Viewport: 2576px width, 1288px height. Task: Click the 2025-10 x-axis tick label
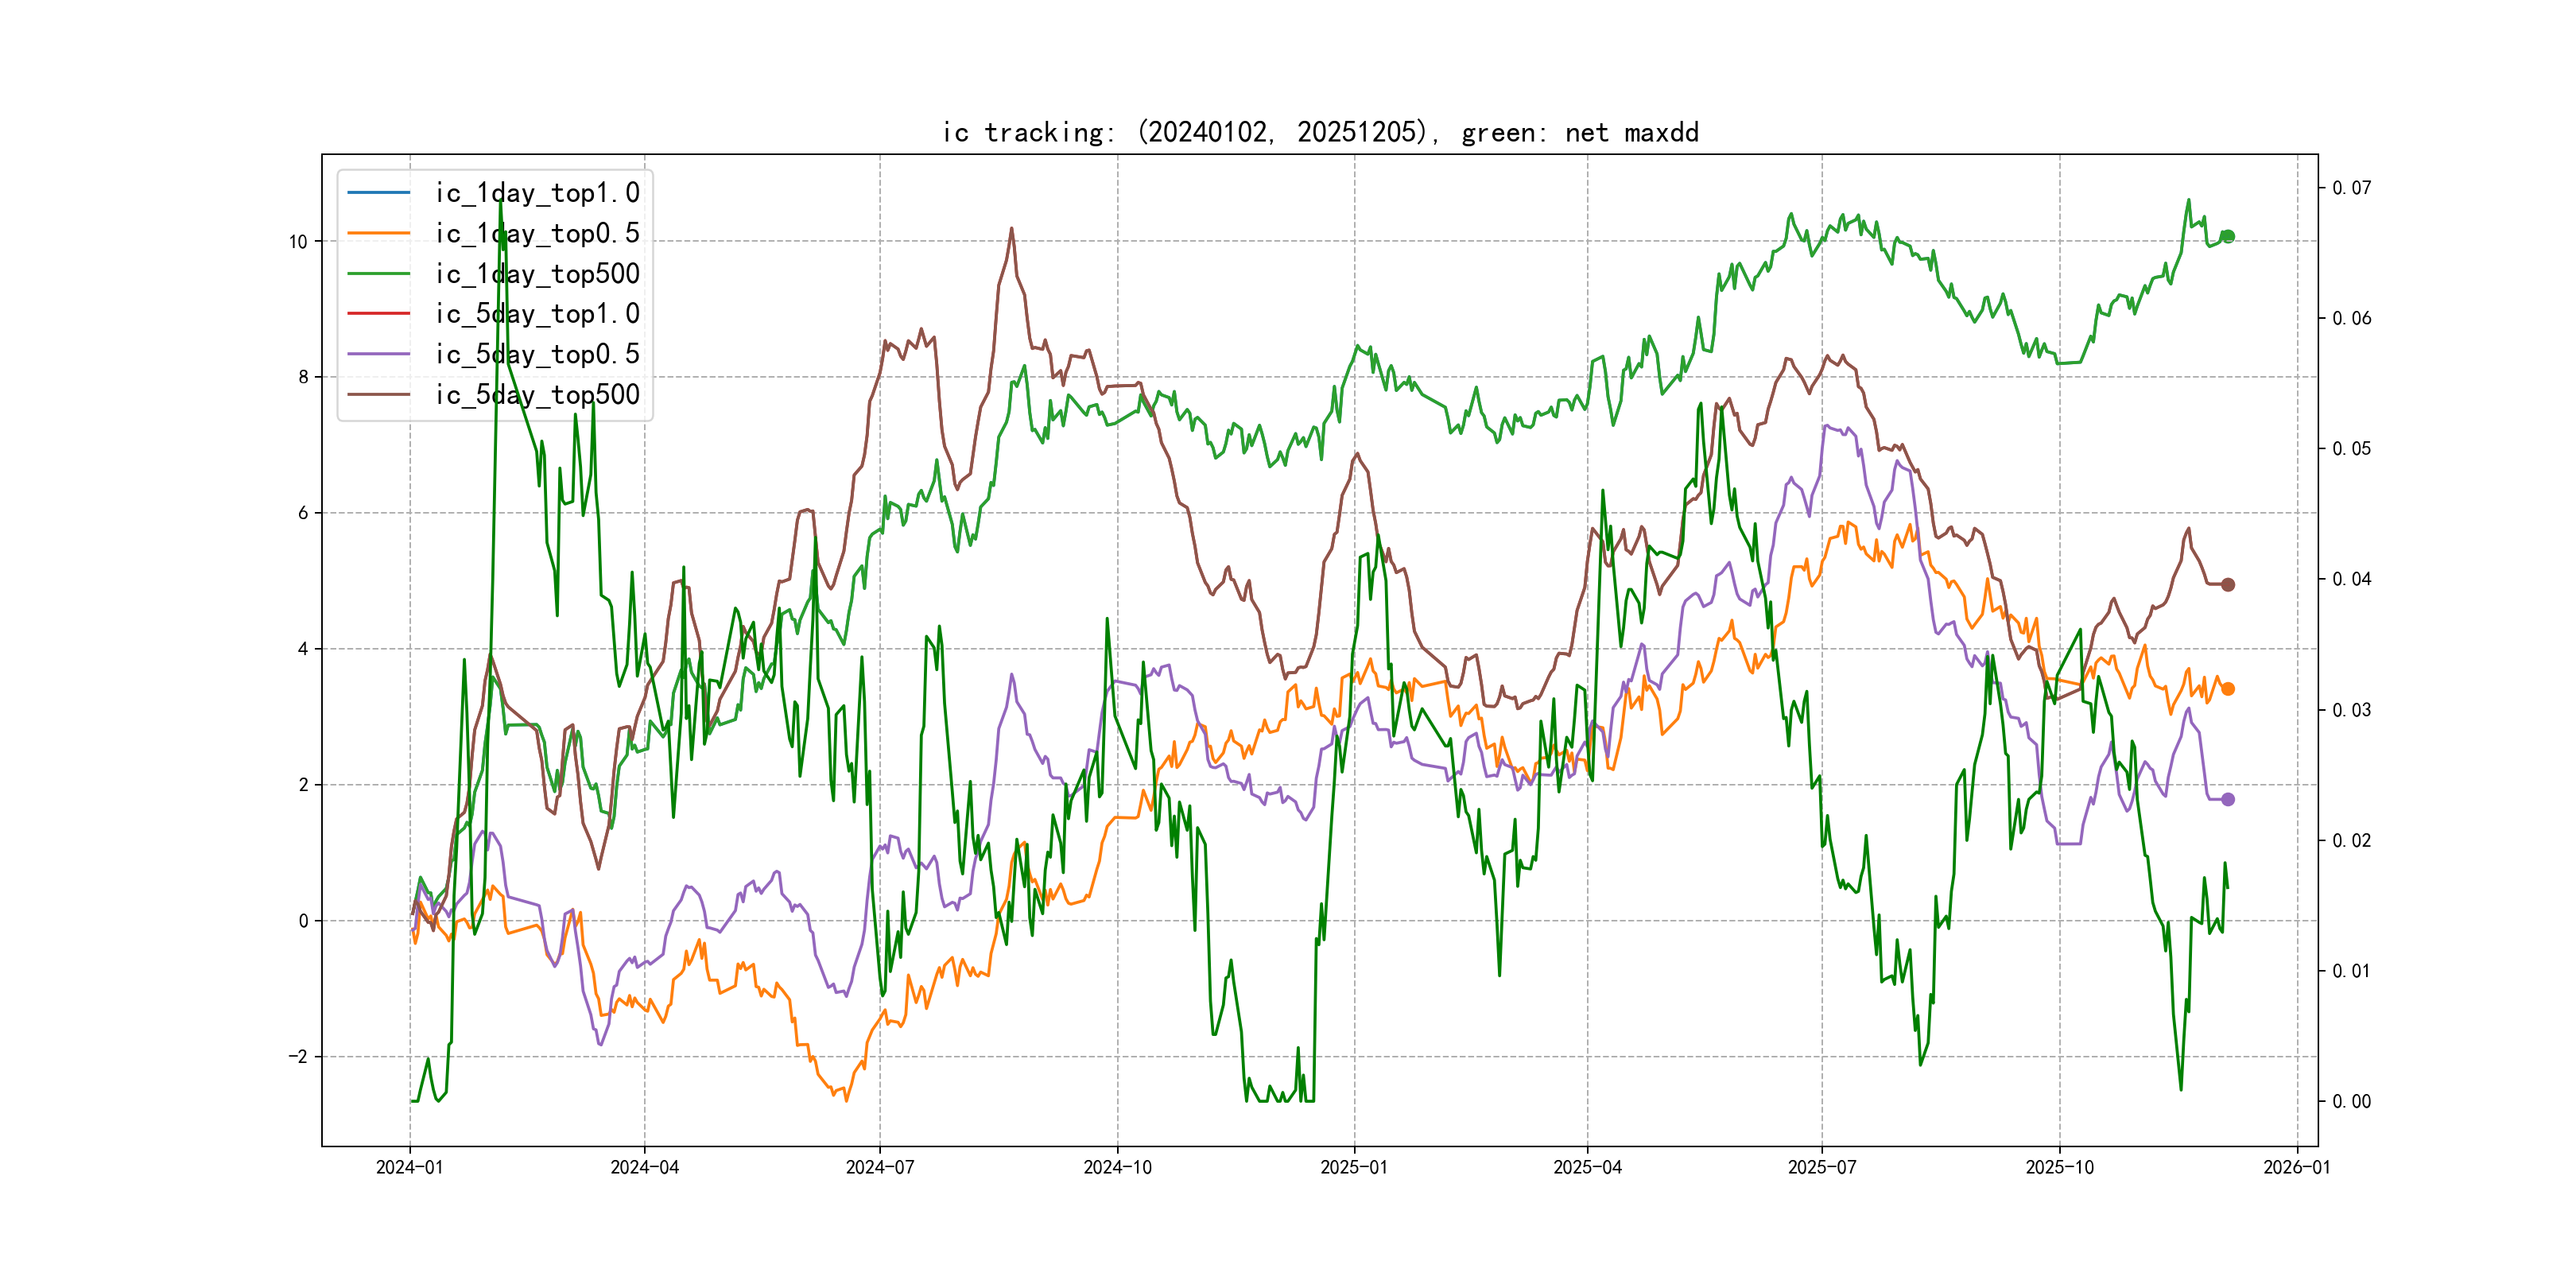click(x=2059, y=1167)
